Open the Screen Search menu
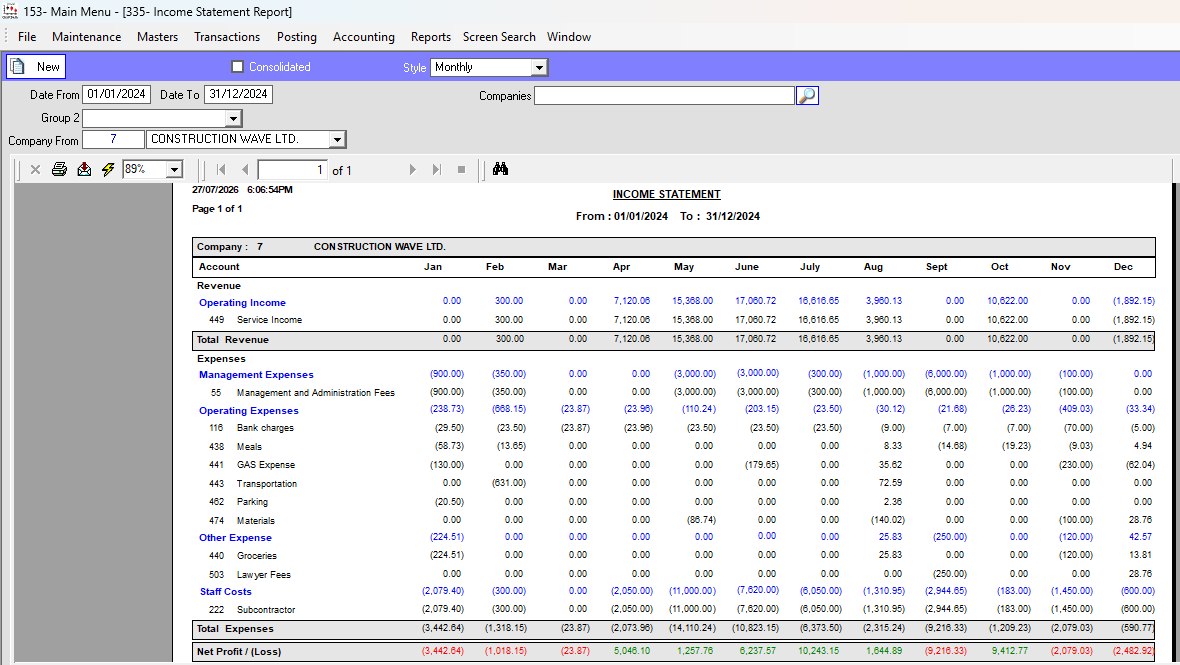This screenshot has width=1180, height=665. (499, 37)
